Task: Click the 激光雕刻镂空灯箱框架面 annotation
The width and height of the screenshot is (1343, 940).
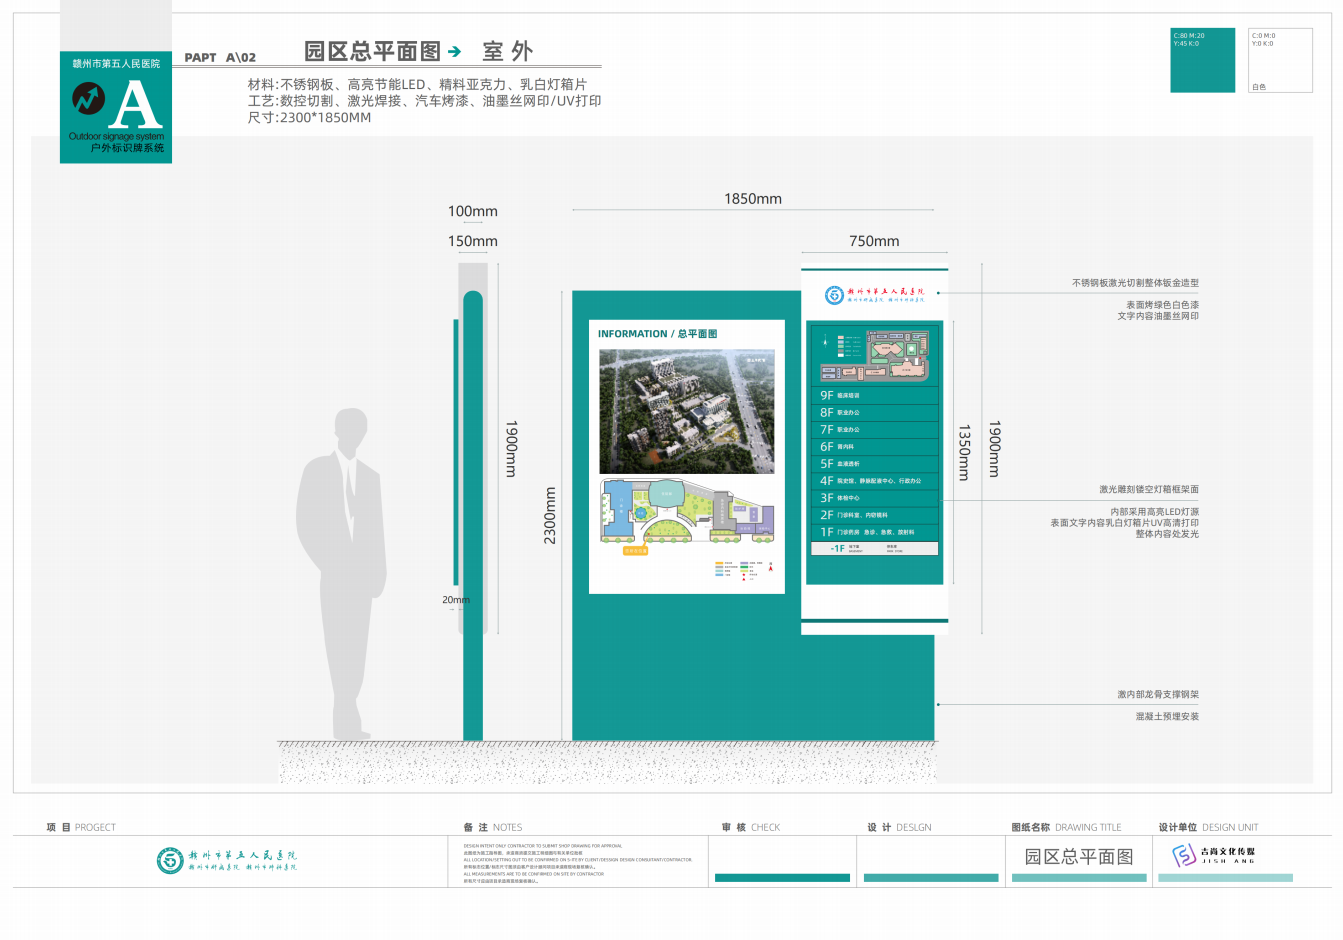Action: [1148, 490]
